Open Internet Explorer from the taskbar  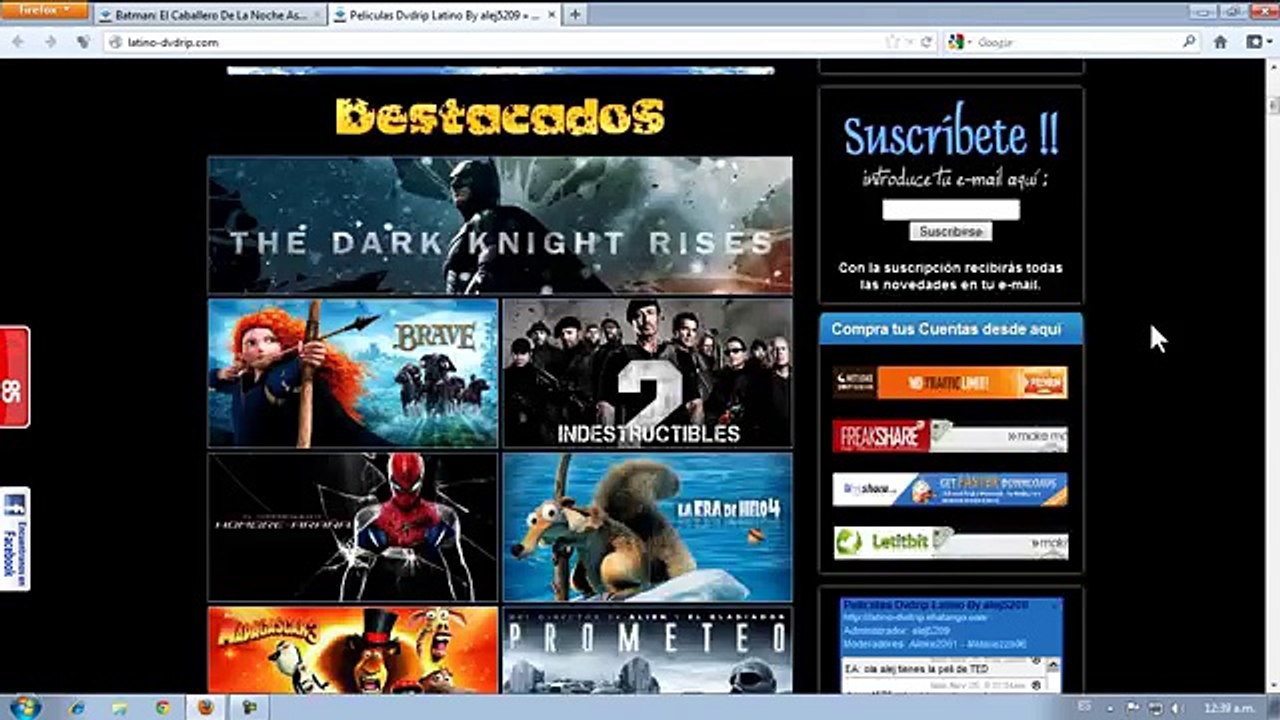(x=77, y=707)
